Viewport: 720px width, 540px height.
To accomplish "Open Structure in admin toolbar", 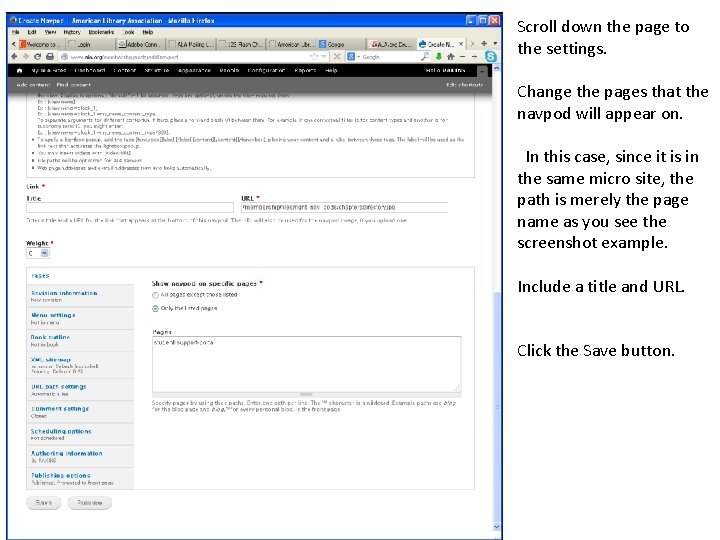I will coord(157,70).
